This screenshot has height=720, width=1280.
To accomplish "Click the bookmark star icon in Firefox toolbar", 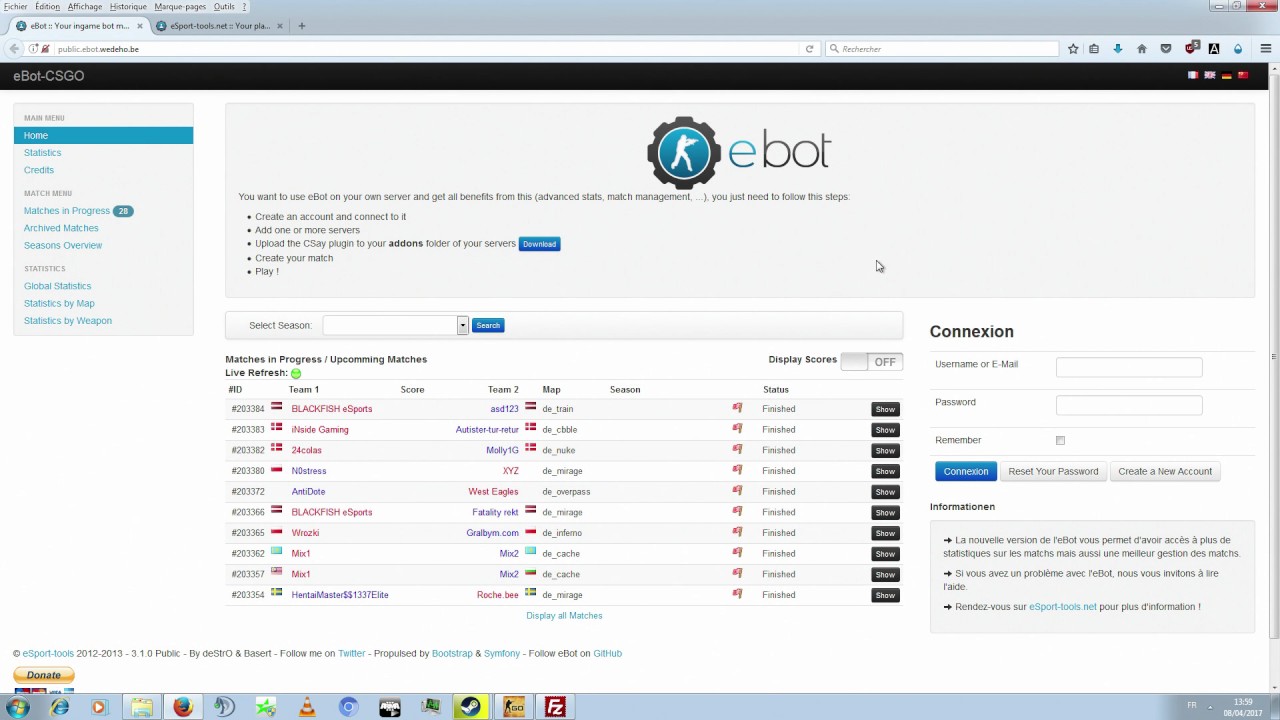I will pos(1073,49).
